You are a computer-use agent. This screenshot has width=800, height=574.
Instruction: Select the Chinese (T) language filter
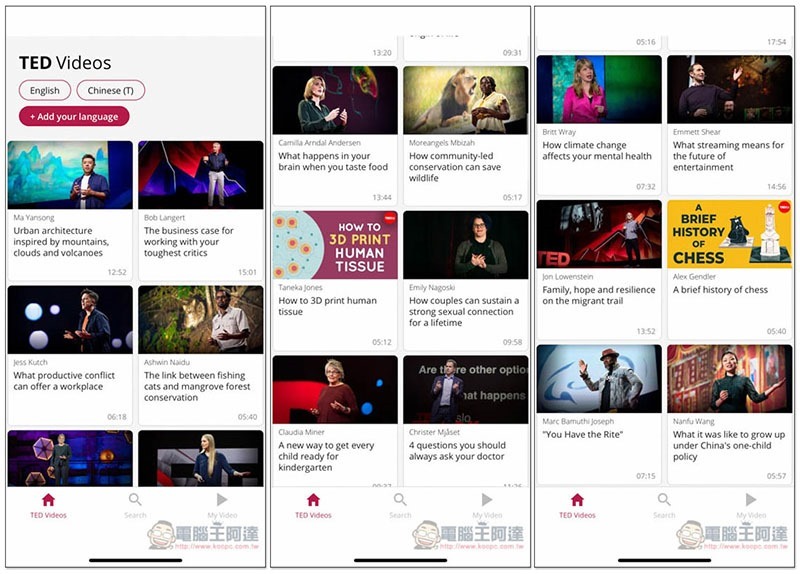(x=110, y=91)
